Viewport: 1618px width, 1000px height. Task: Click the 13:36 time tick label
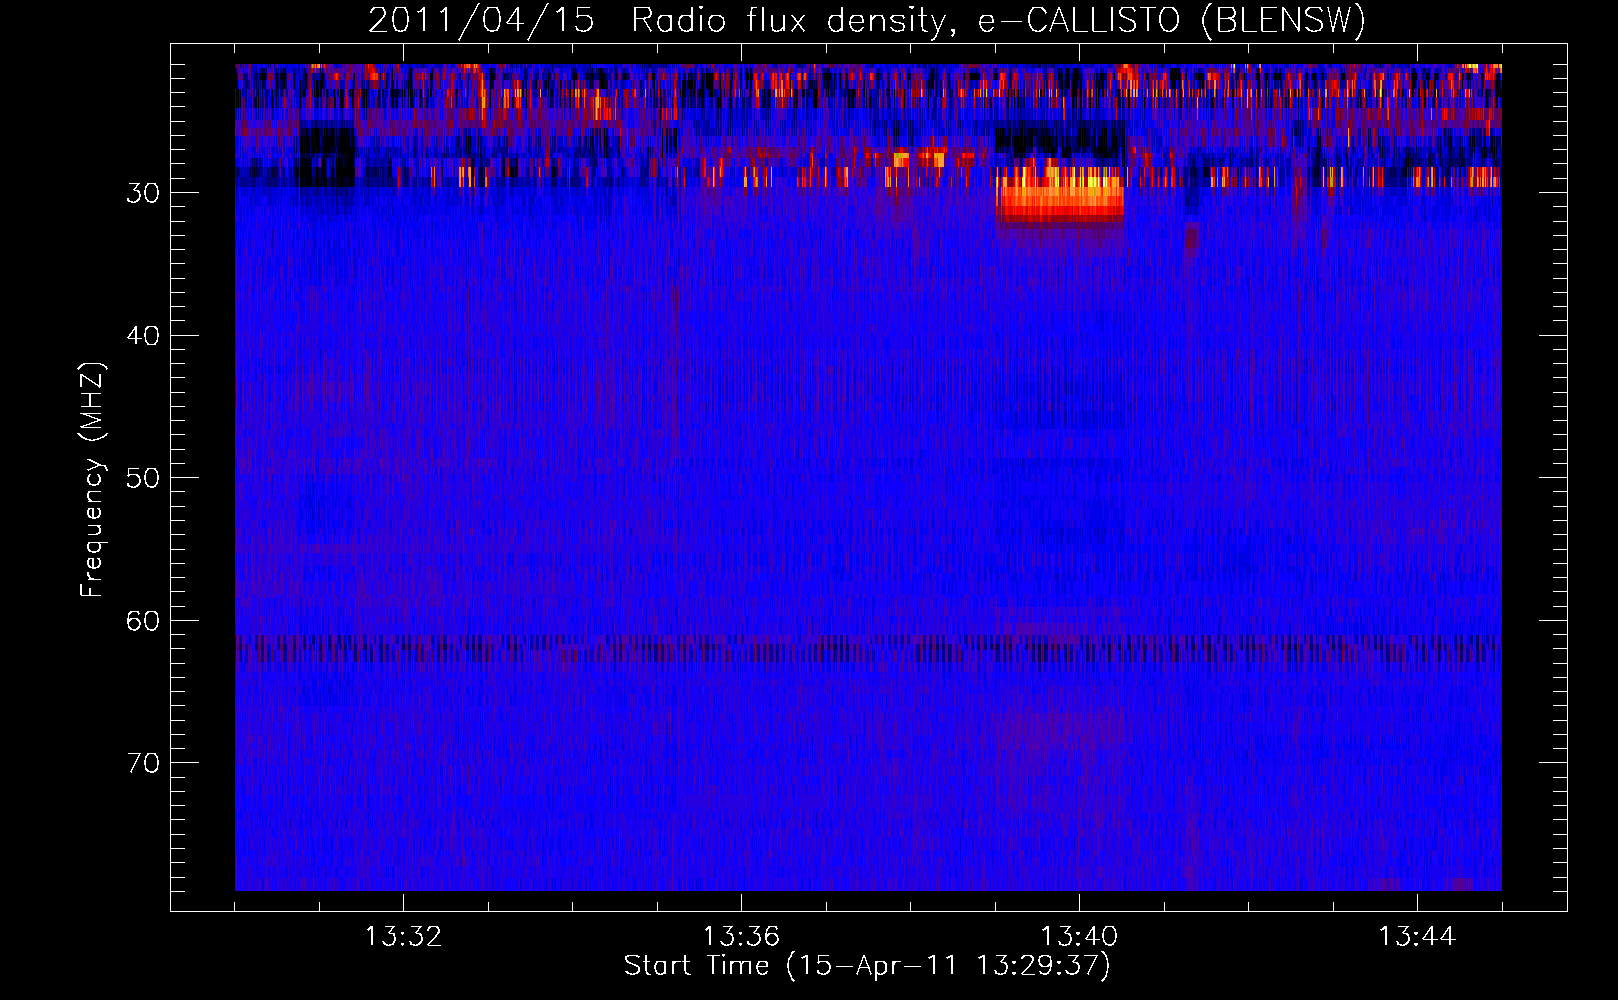pos(741,937)
